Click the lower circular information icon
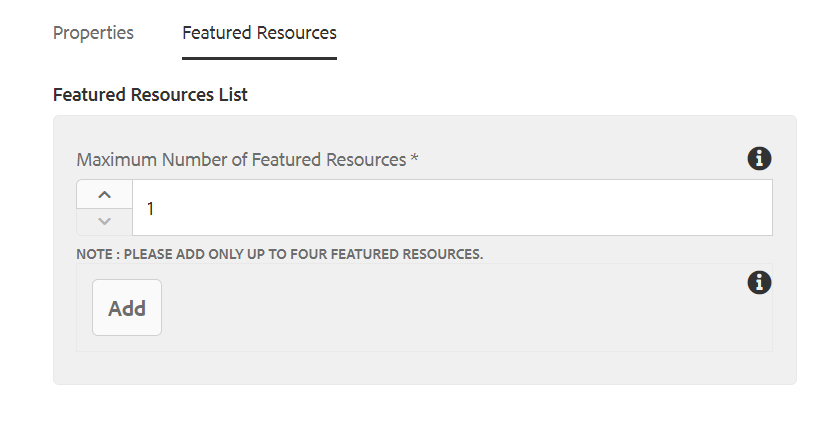This screenshot has width=820, height=448. click(x=759, y=283)
